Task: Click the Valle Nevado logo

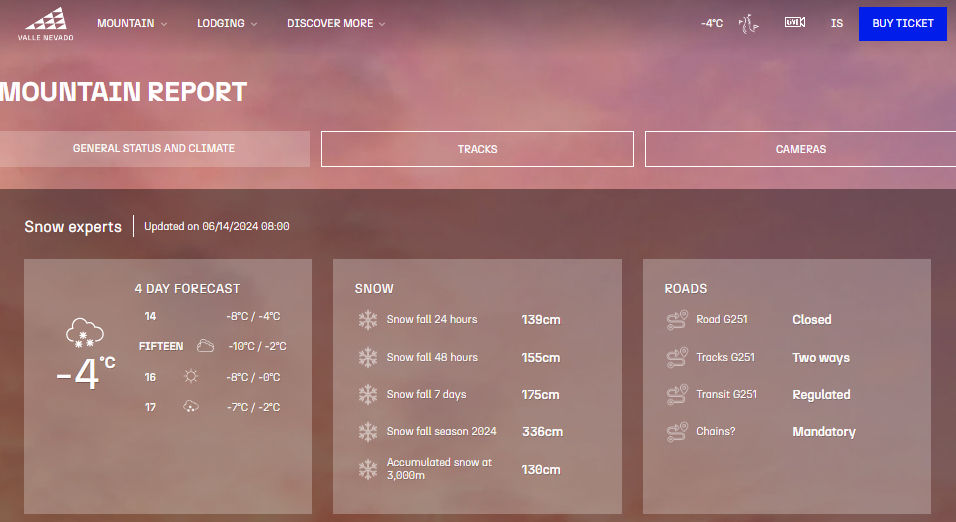Action: (x=45, y=23)
